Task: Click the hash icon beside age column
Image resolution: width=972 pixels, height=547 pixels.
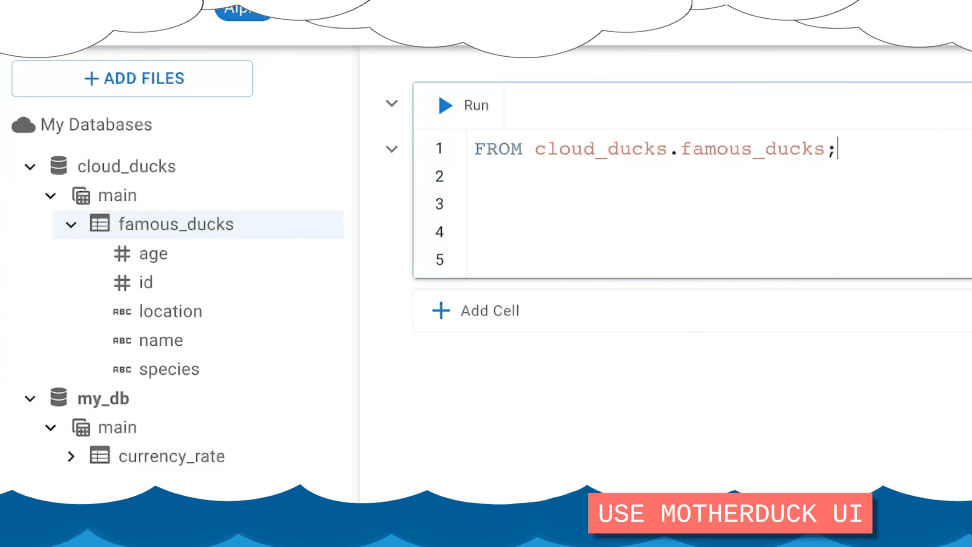Action: point(122,254)
